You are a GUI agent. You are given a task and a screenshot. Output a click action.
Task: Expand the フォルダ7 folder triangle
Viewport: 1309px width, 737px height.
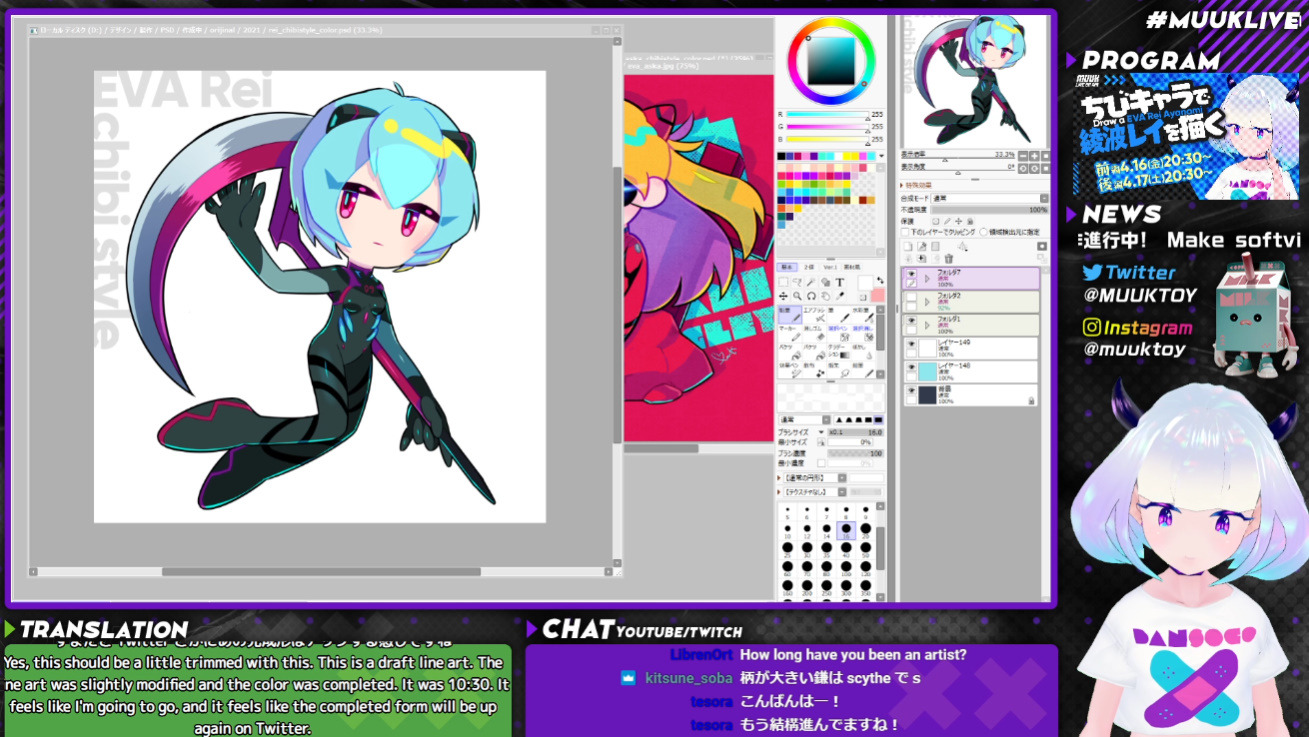click(927, 278)
